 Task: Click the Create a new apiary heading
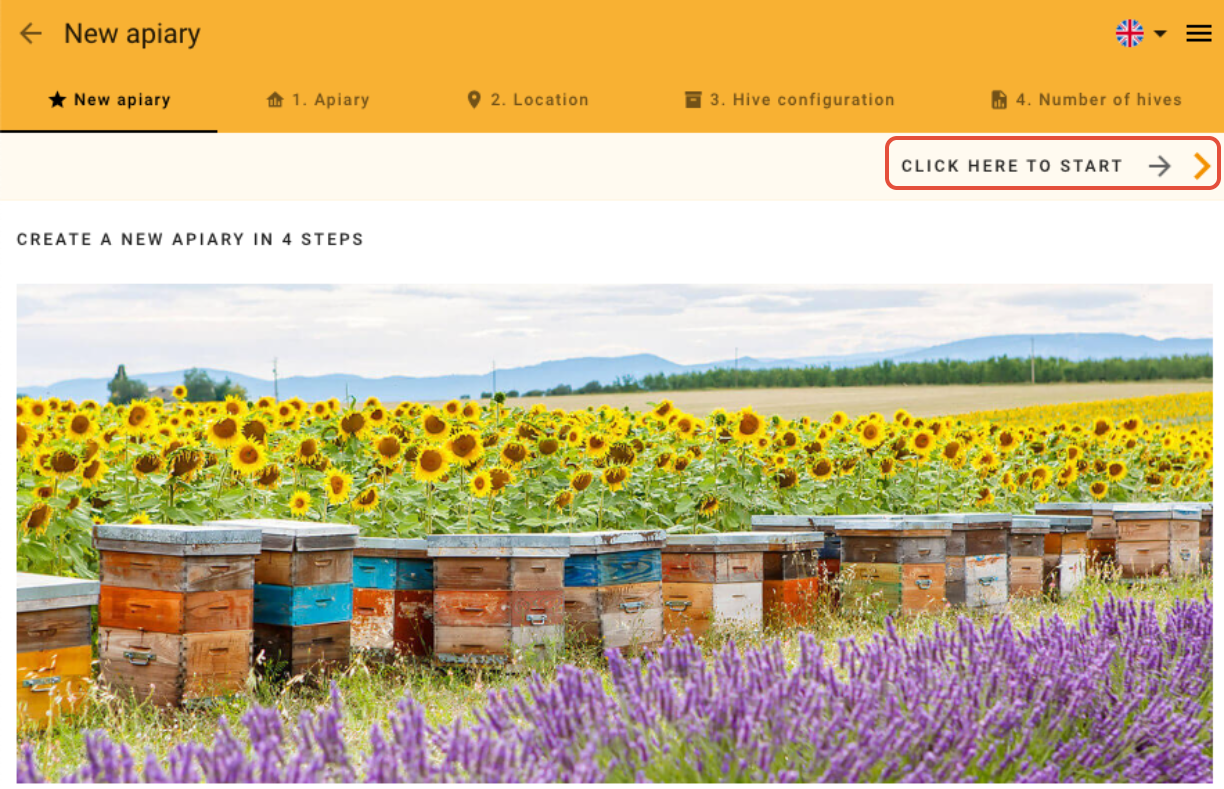click(190, 239)
